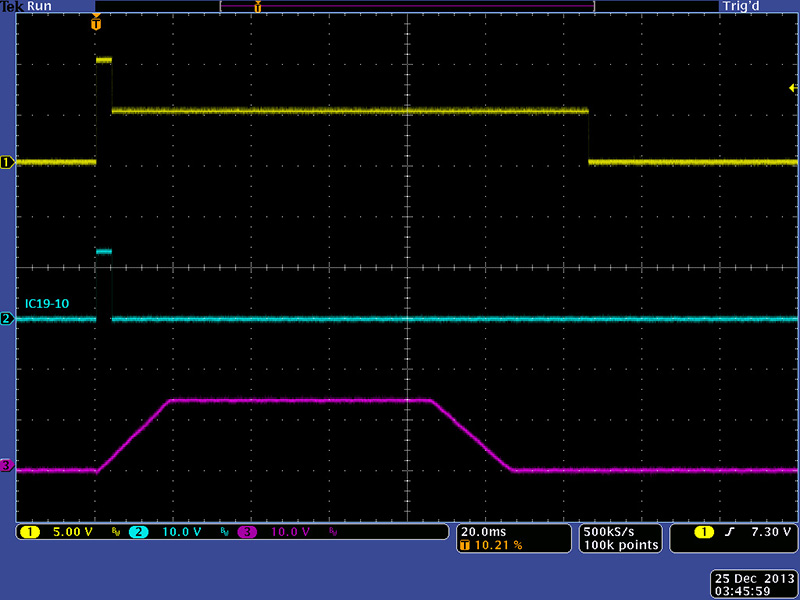800x600 pixels.
Task: Select the yellow channel 1 ground marker
Action: [x=8, y=163]
